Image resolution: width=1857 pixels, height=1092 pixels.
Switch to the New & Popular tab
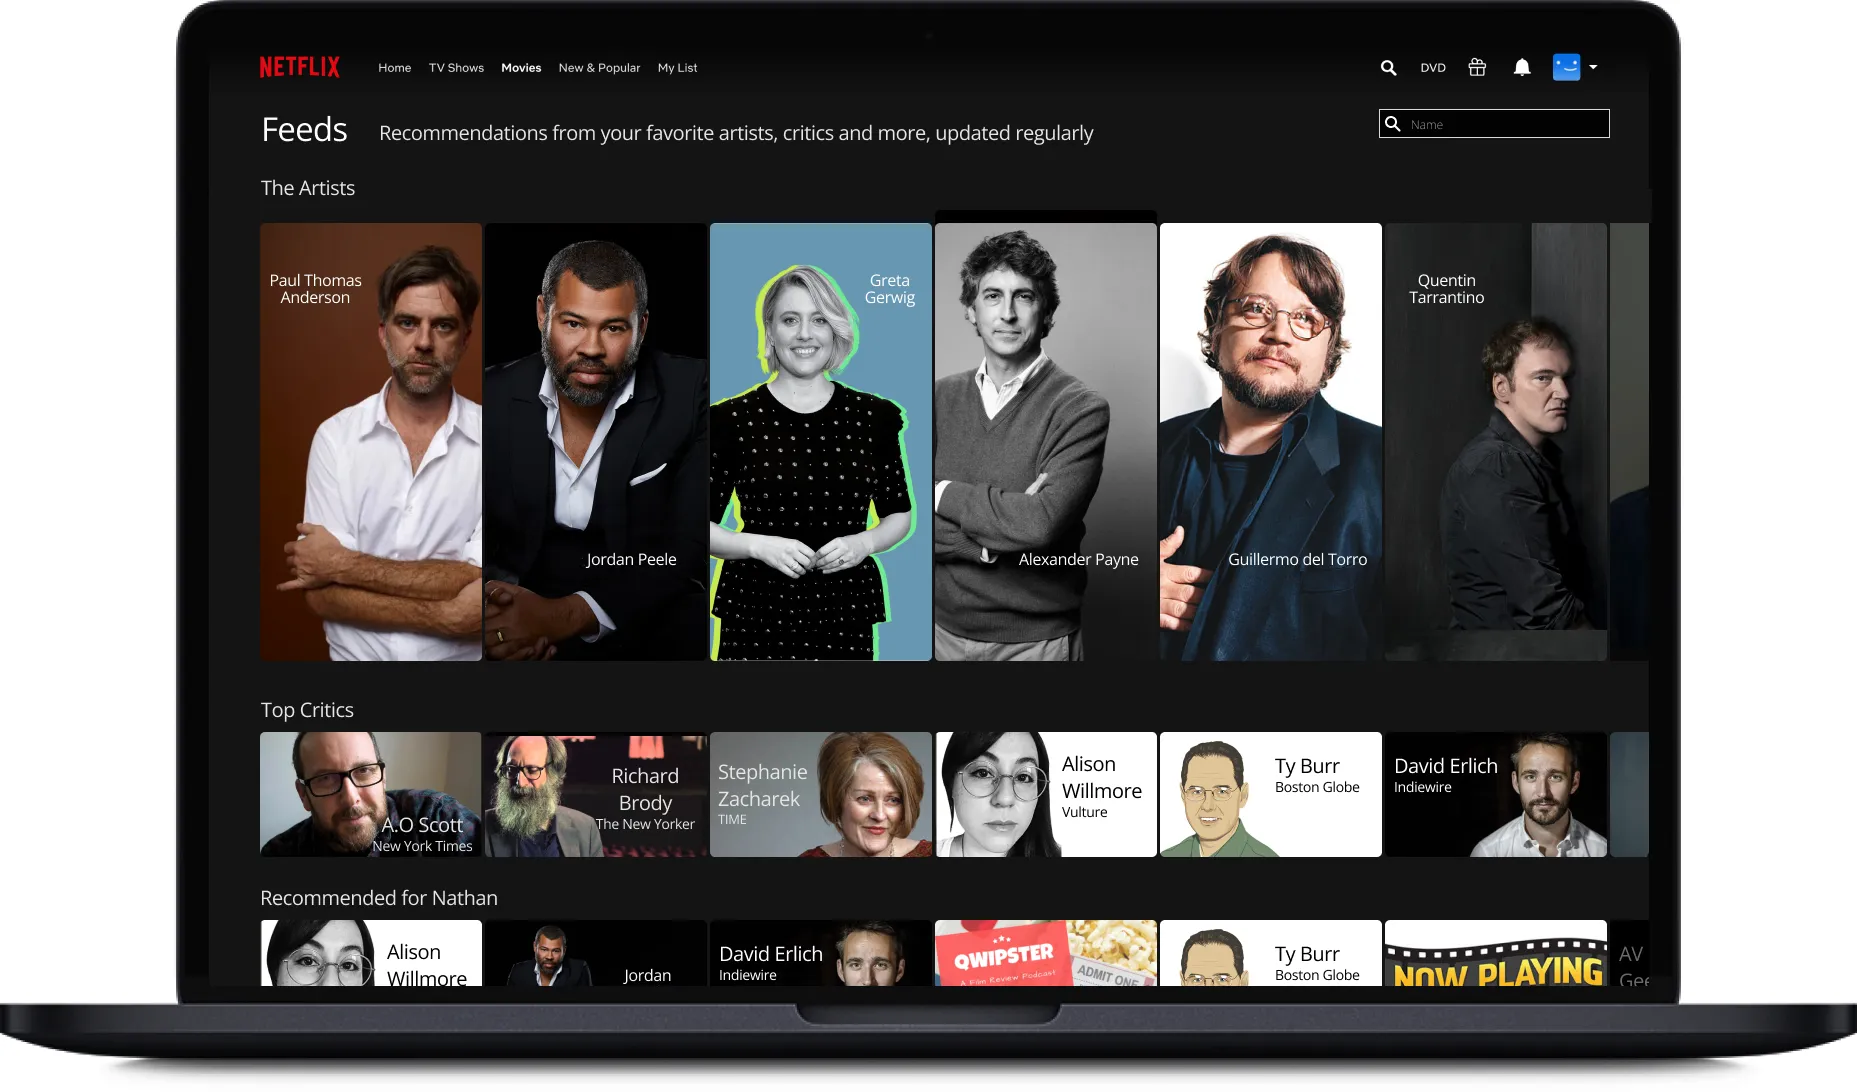pyautogui.click(x=599, y=67)
